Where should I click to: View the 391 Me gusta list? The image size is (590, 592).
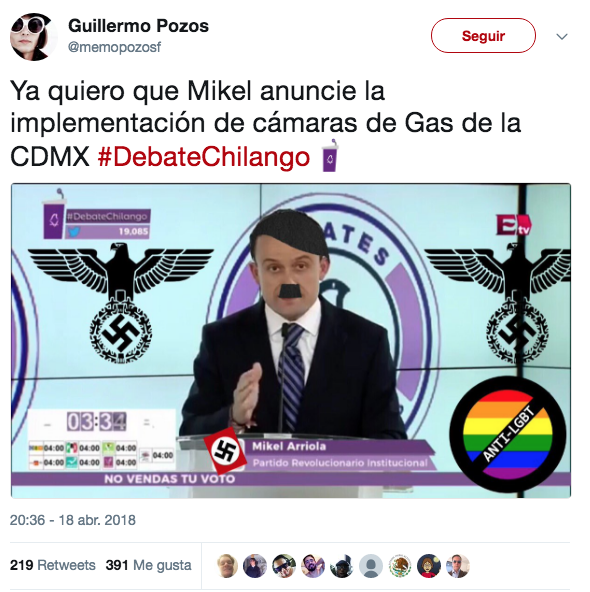point(148,565)
